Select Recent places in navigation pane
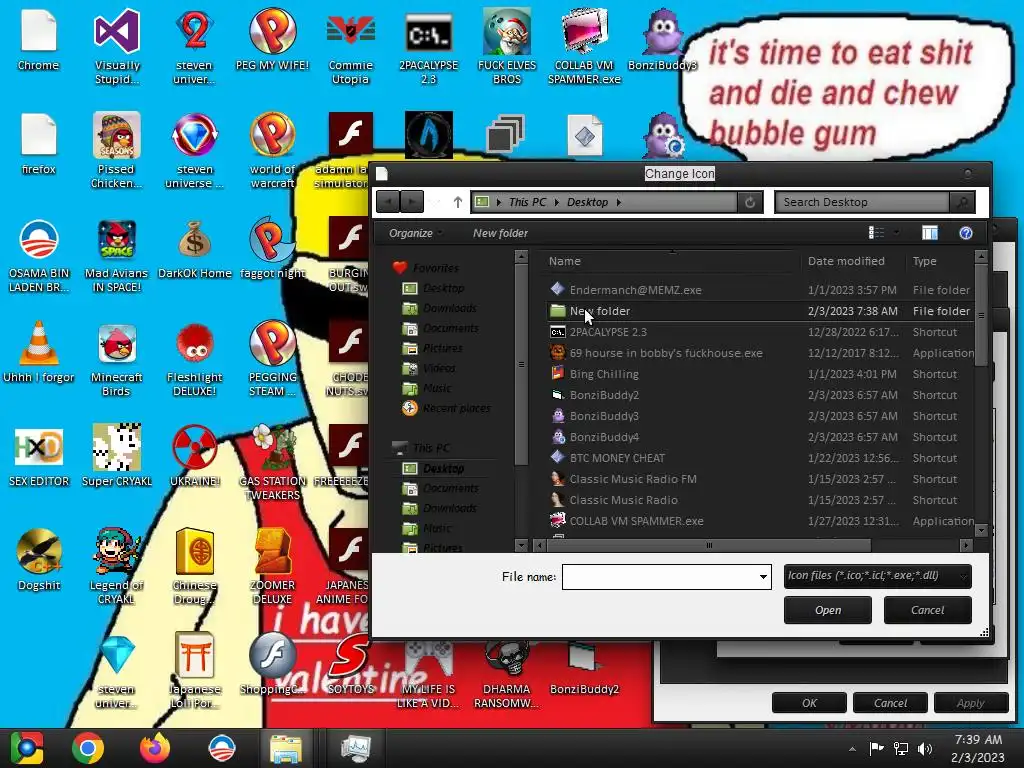The image size is (1024, 768). (456, 408)
